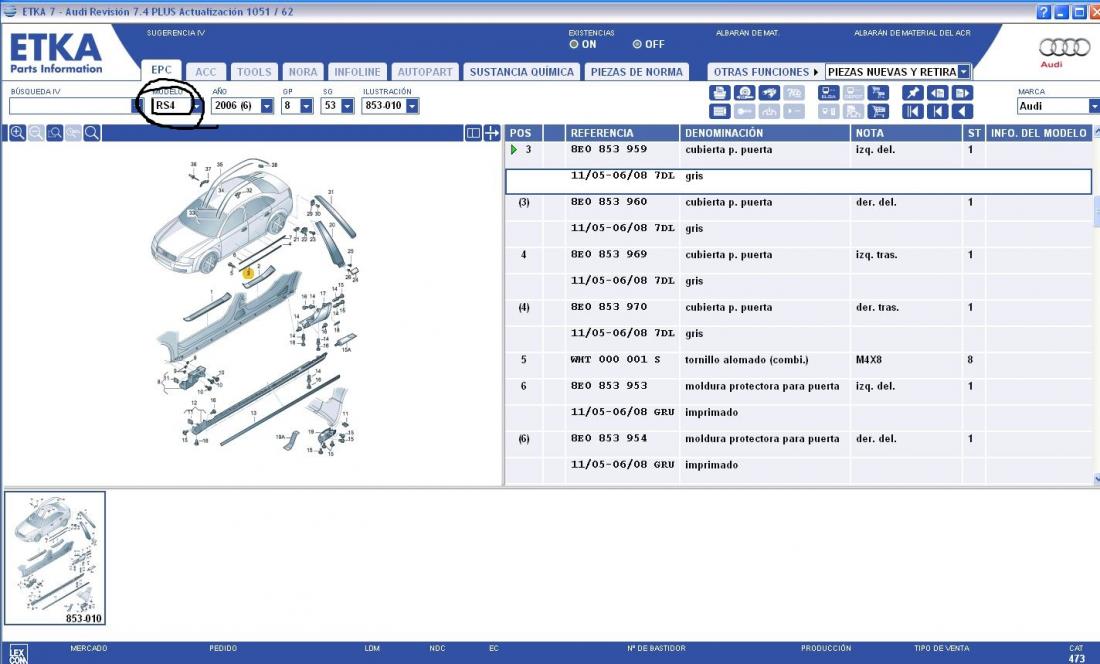Select part reference 8E0 853 959
Viewport: 1100px width, 664px height.
(609, 149)
